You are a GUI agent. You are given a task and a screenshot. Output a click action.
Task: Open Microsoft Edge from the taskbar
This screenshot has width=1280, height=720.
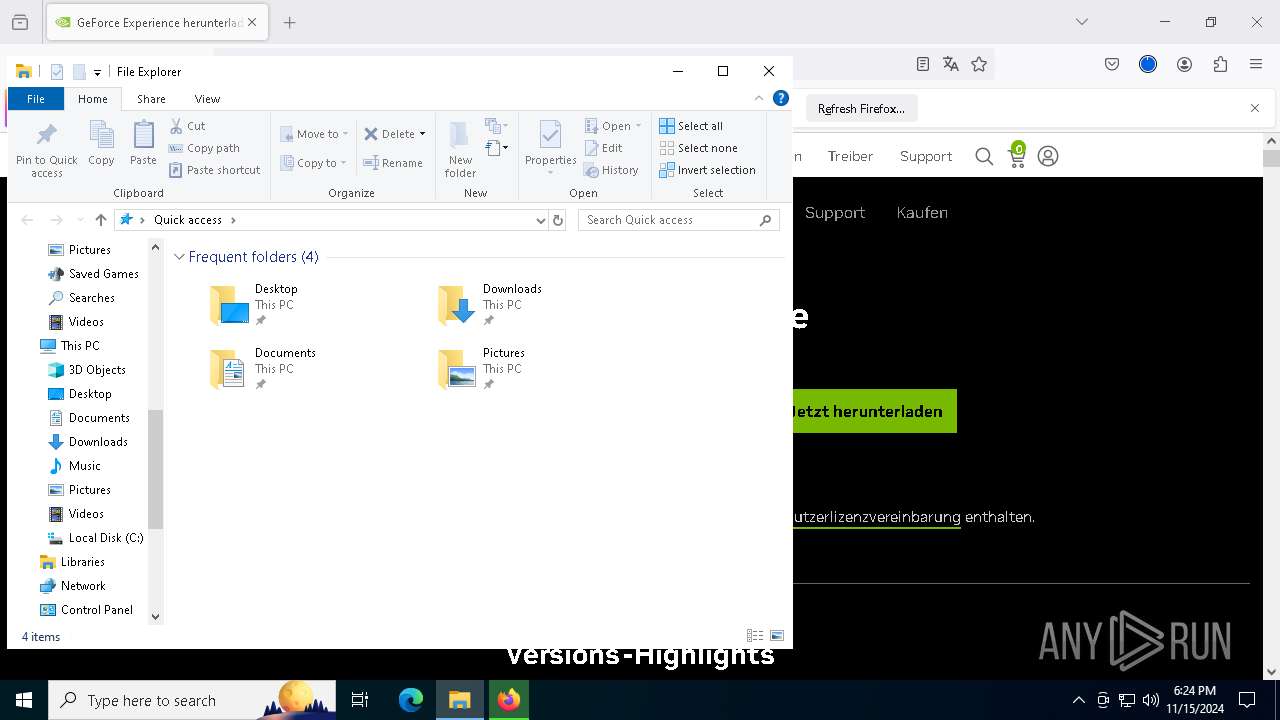pyautogui.click(x=411, y=700)
